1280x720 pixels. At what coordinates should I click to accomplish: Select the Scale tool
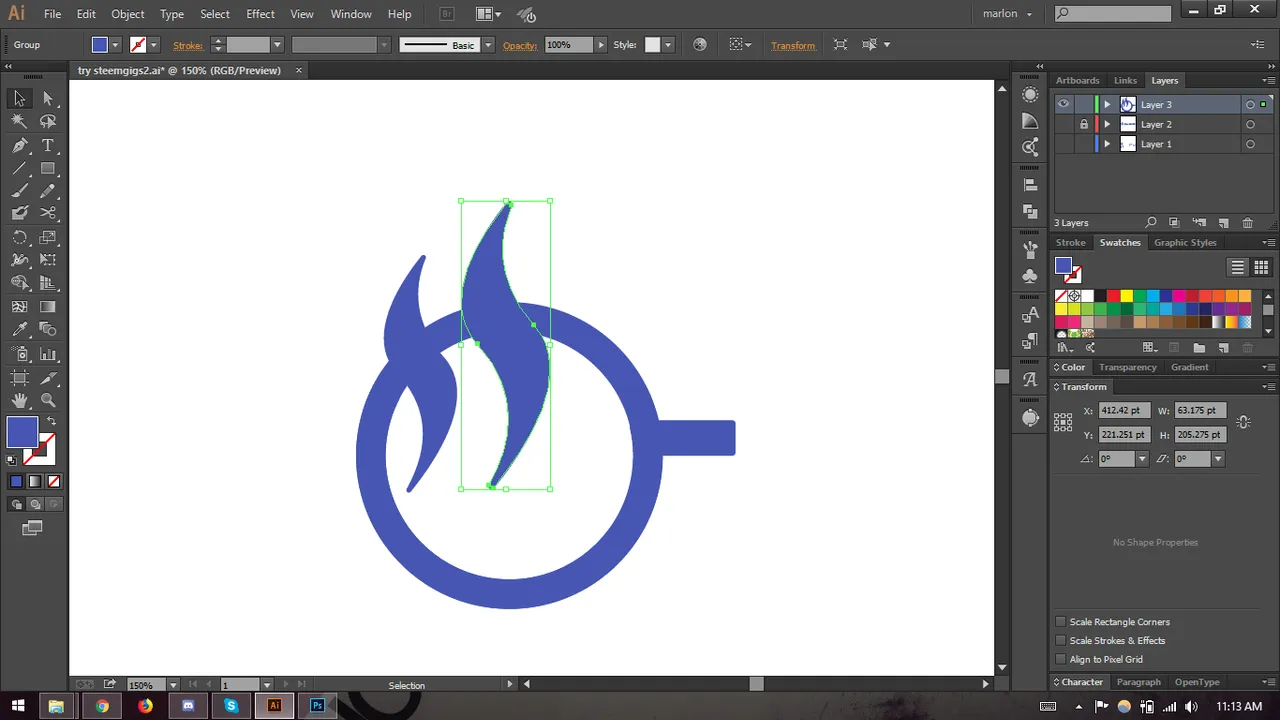[x=48, y=237]
